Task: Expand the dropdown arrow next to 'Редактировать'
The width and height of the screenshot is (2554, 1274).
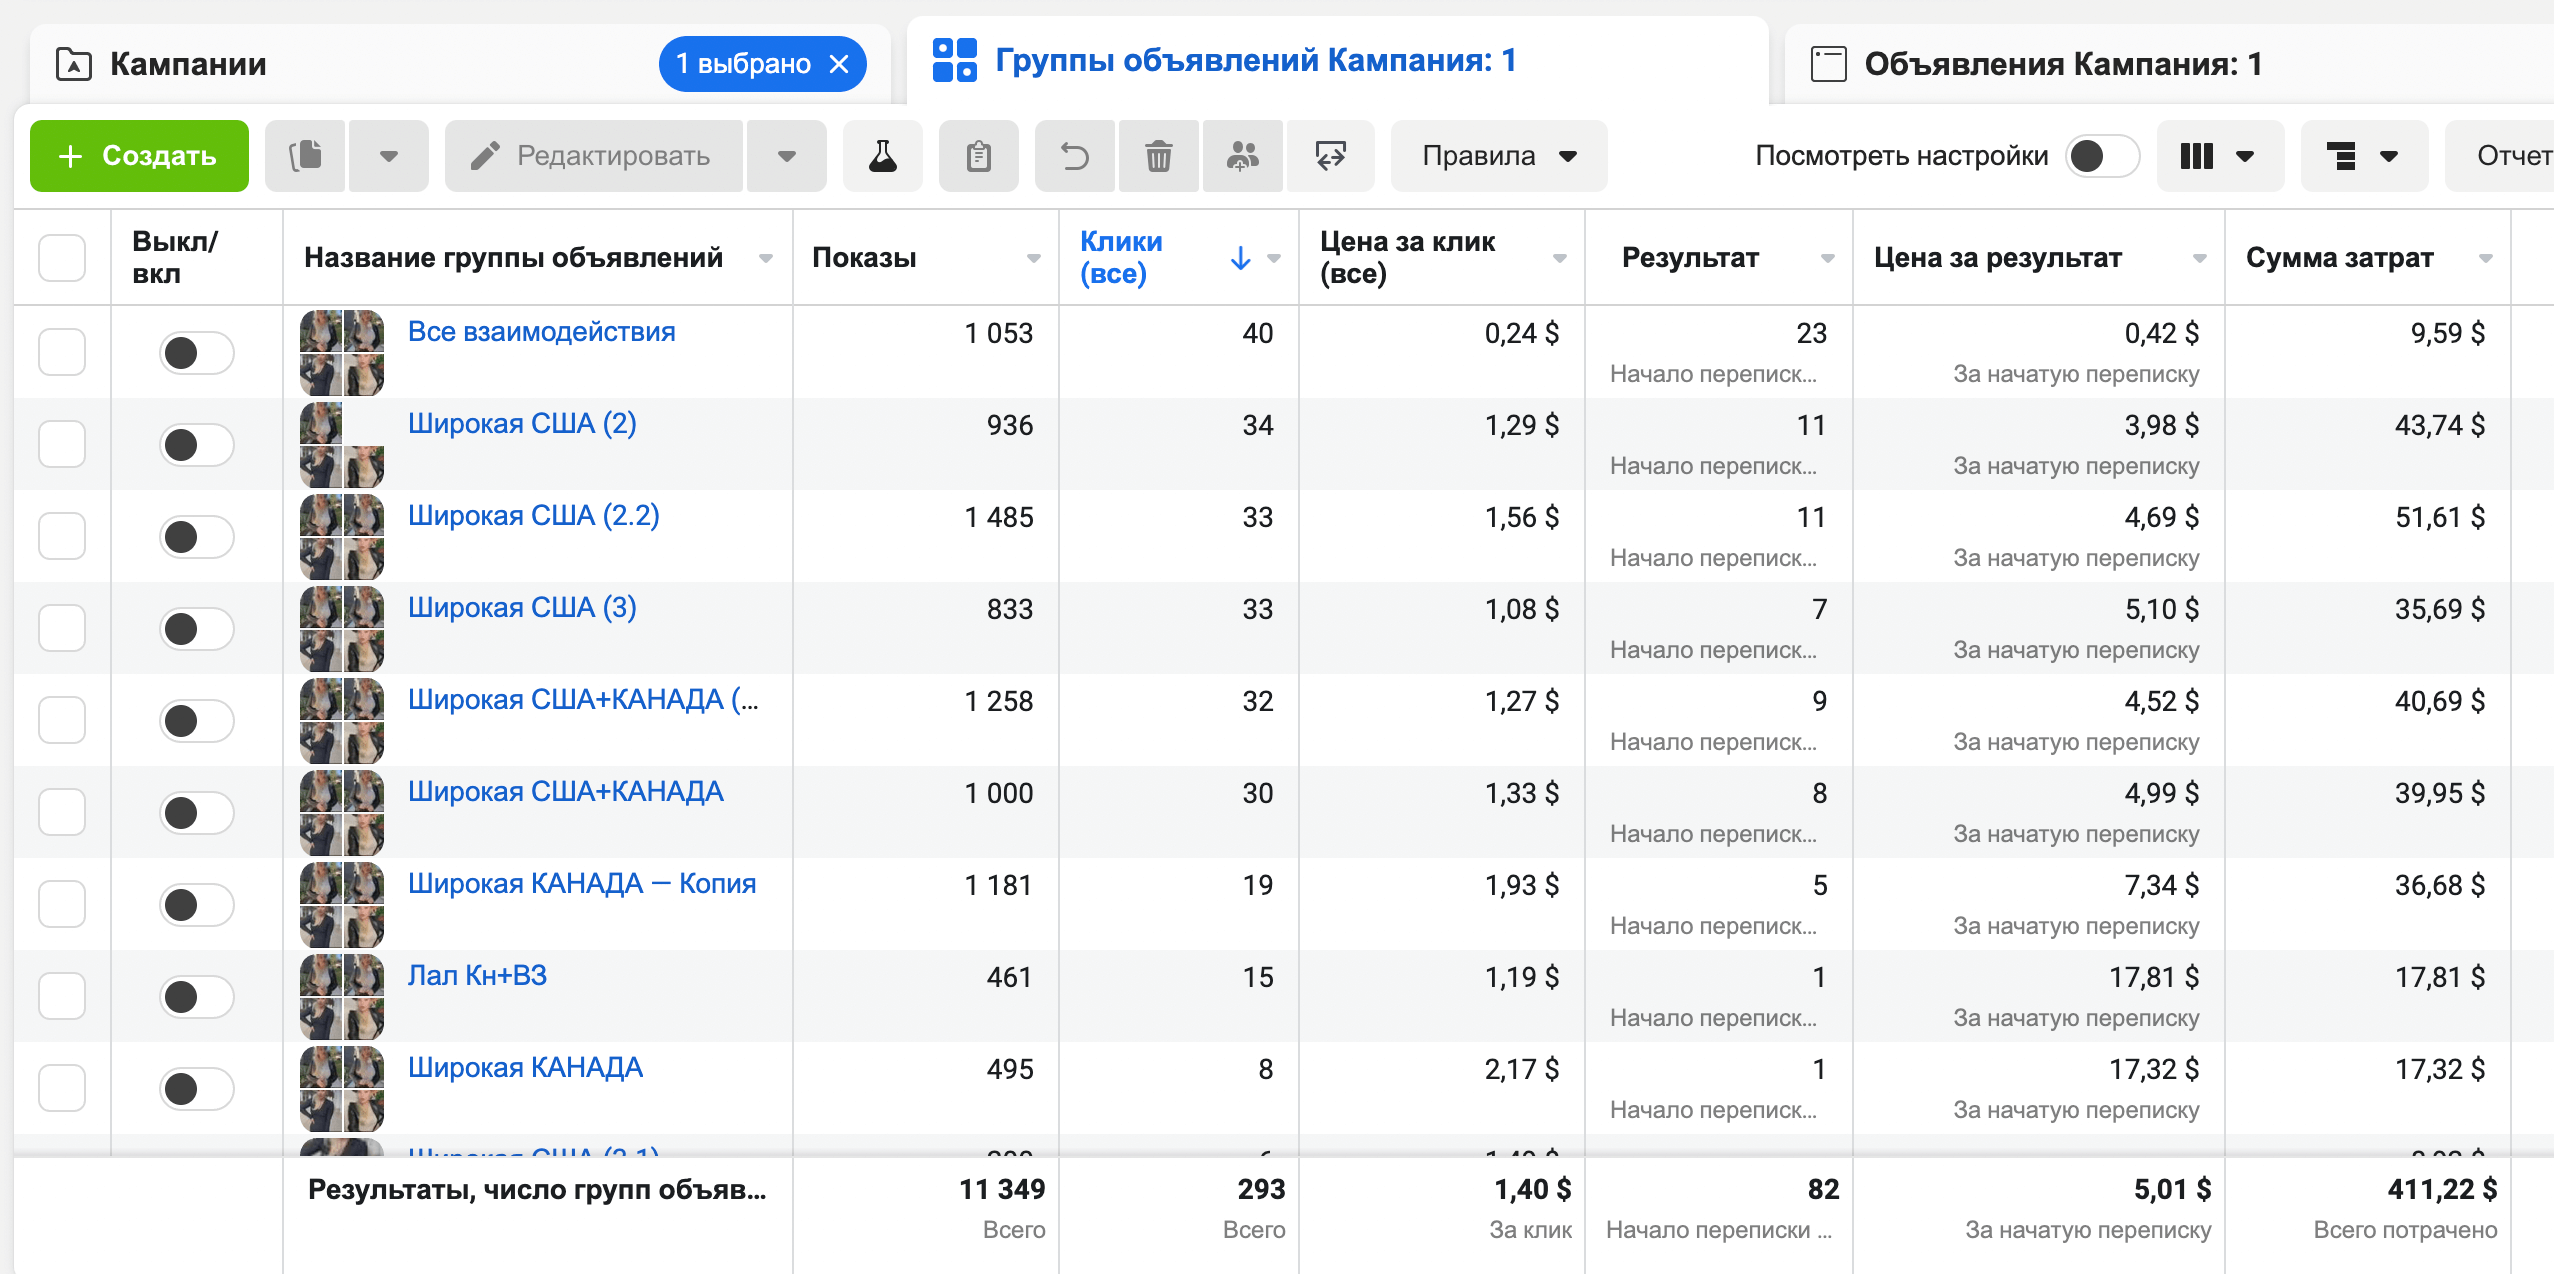Action: [786, 156]
